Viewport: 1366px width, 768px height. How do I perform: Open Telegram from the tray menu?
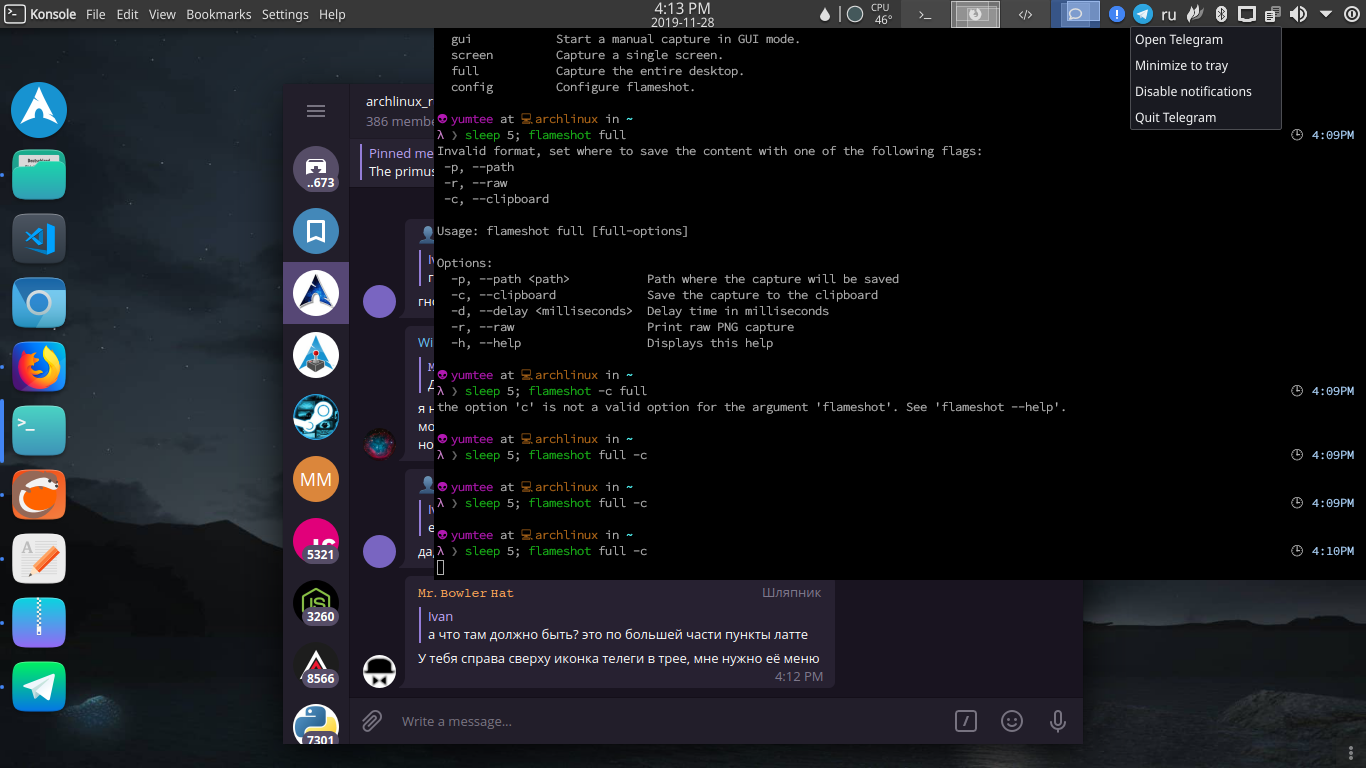1205,40
